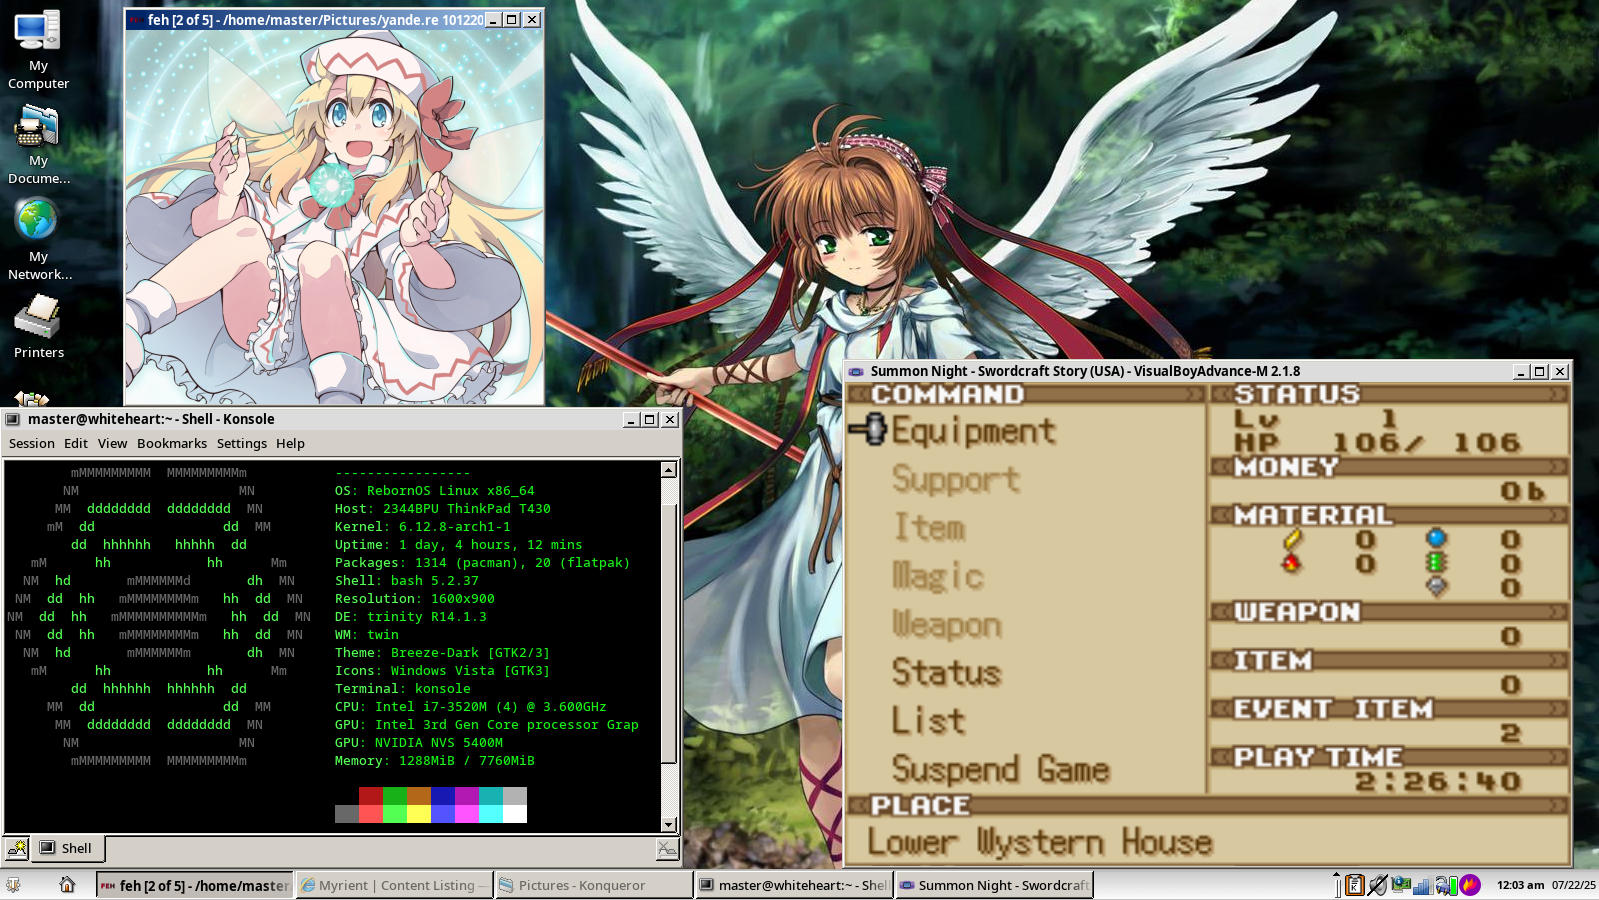This screenshot has height=900, width=1599.
Task: Click the feh window menu icon in its title bar
Action: click(x=135, y=19)
